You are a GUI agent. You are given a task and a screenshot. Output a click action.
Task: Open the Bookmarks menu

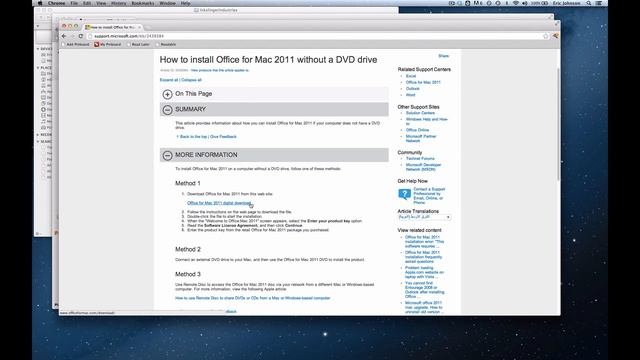click(143, 3)
